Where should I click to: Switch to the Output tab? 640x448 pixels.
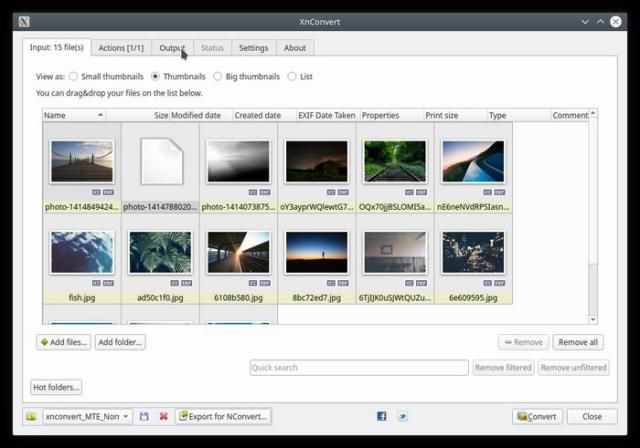coord(172,47)
